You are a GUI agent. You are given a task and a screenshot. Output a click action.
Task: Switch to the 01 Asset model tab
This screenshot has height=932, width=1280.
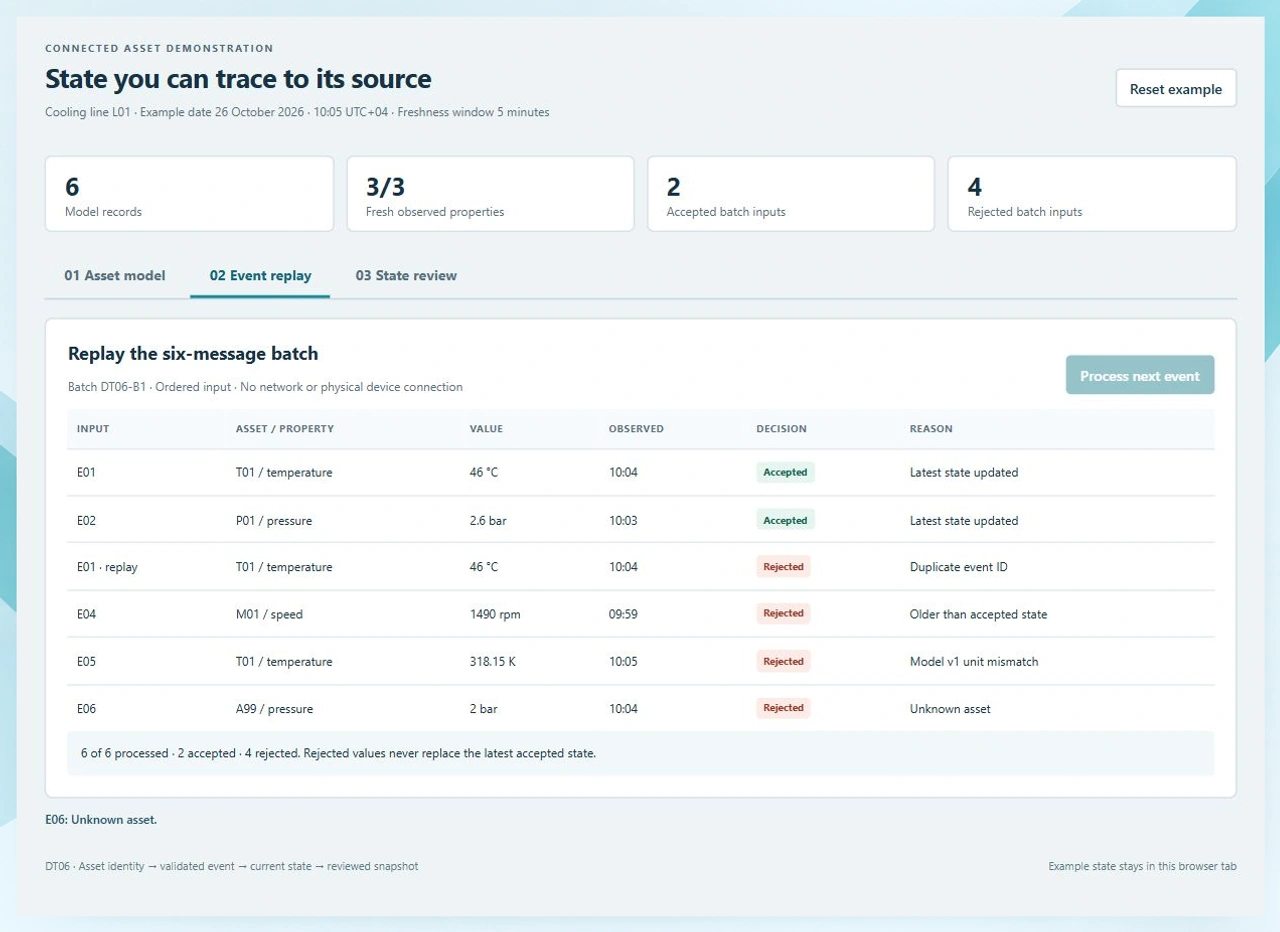(115, 276)
